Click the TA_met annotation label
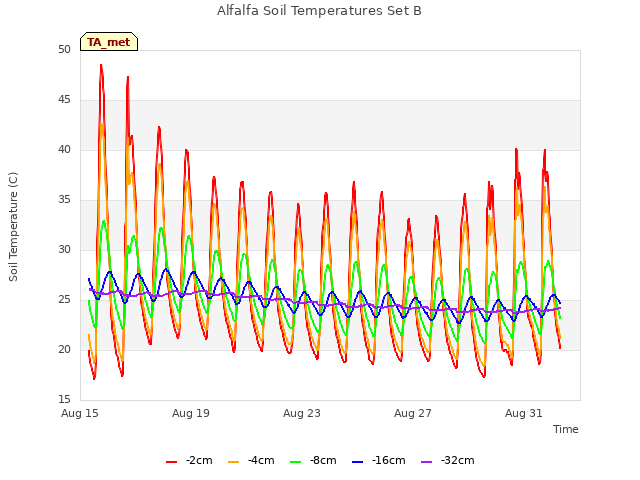The height and width of the screenshot is (480, 640). coord(109,42)
